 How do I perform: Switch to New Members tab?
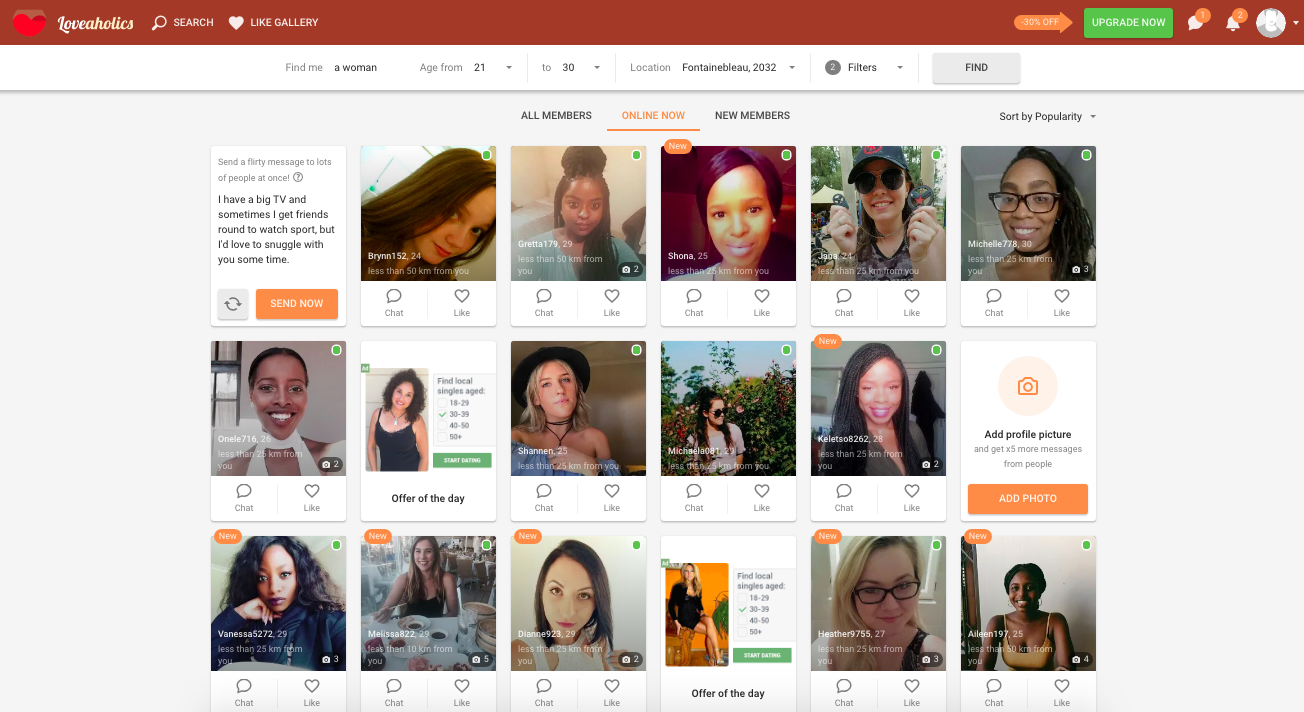pos(752,116)
